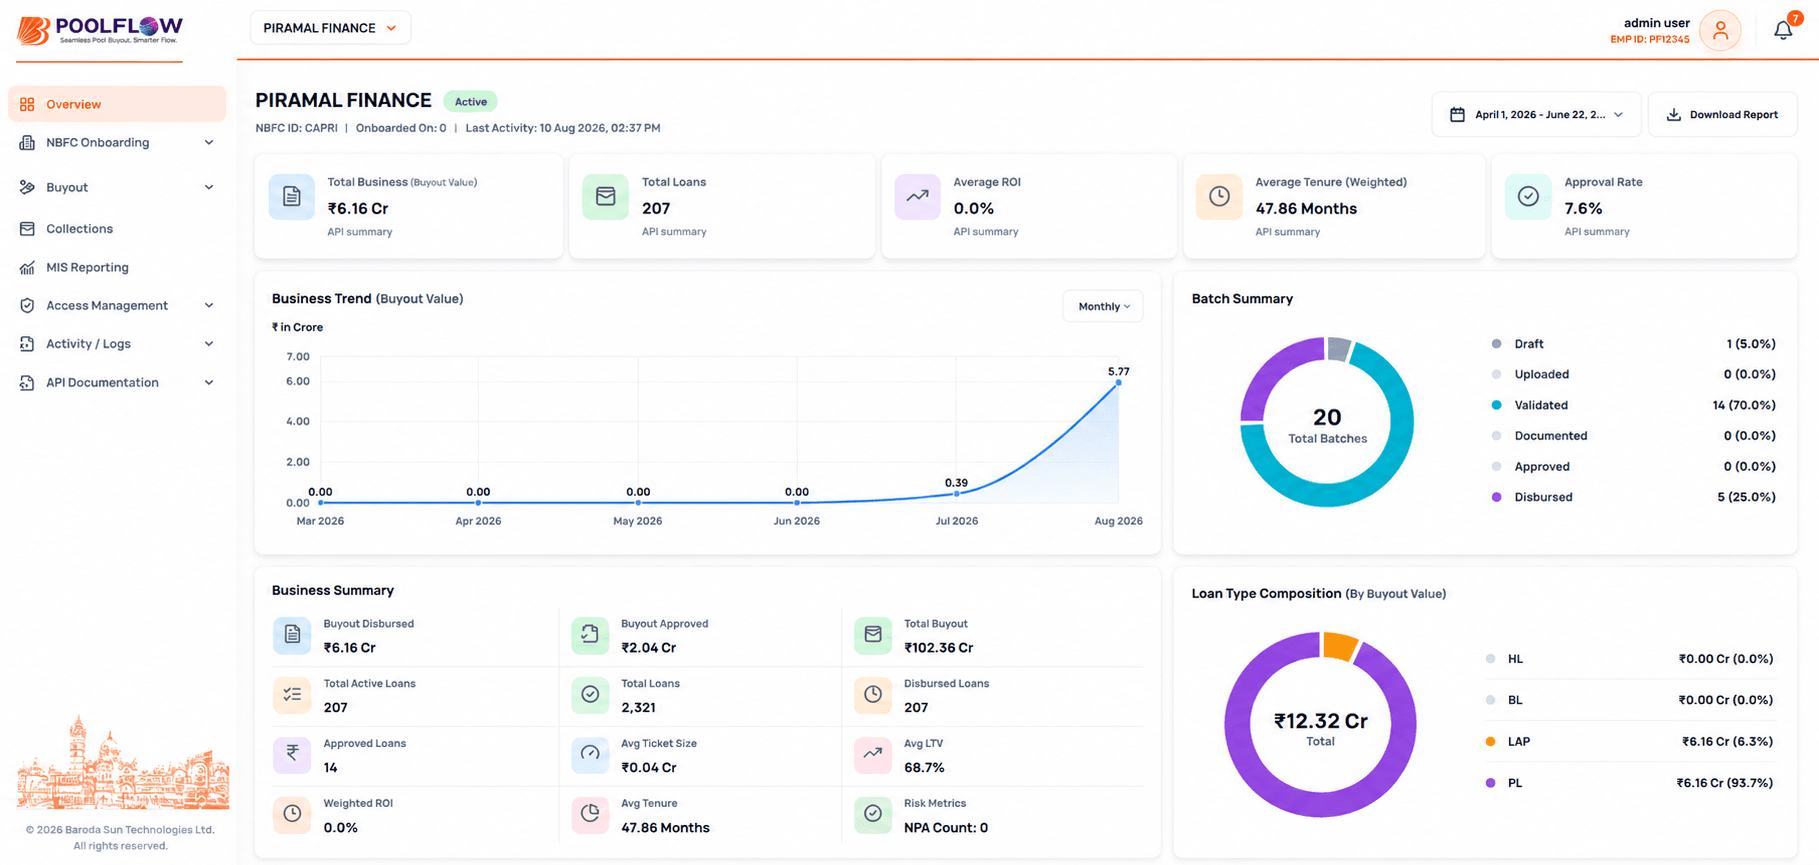Open the admin user profile avatar
Viewport: 1819px width, 865px height.
click(1720, 31)
